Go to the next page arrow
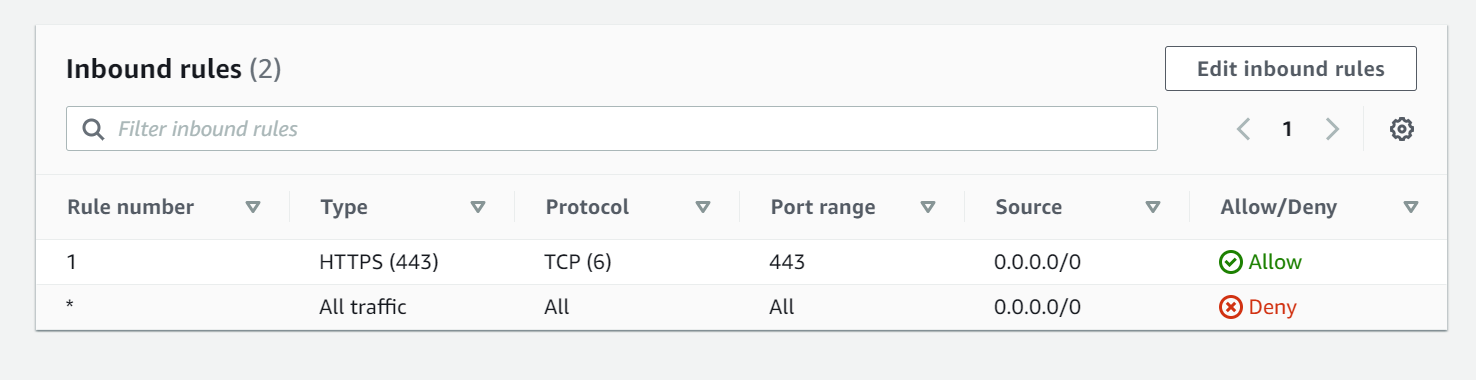Image resolution: width=1476 pixels, height=380 pixels. [x=1332, y=129]
